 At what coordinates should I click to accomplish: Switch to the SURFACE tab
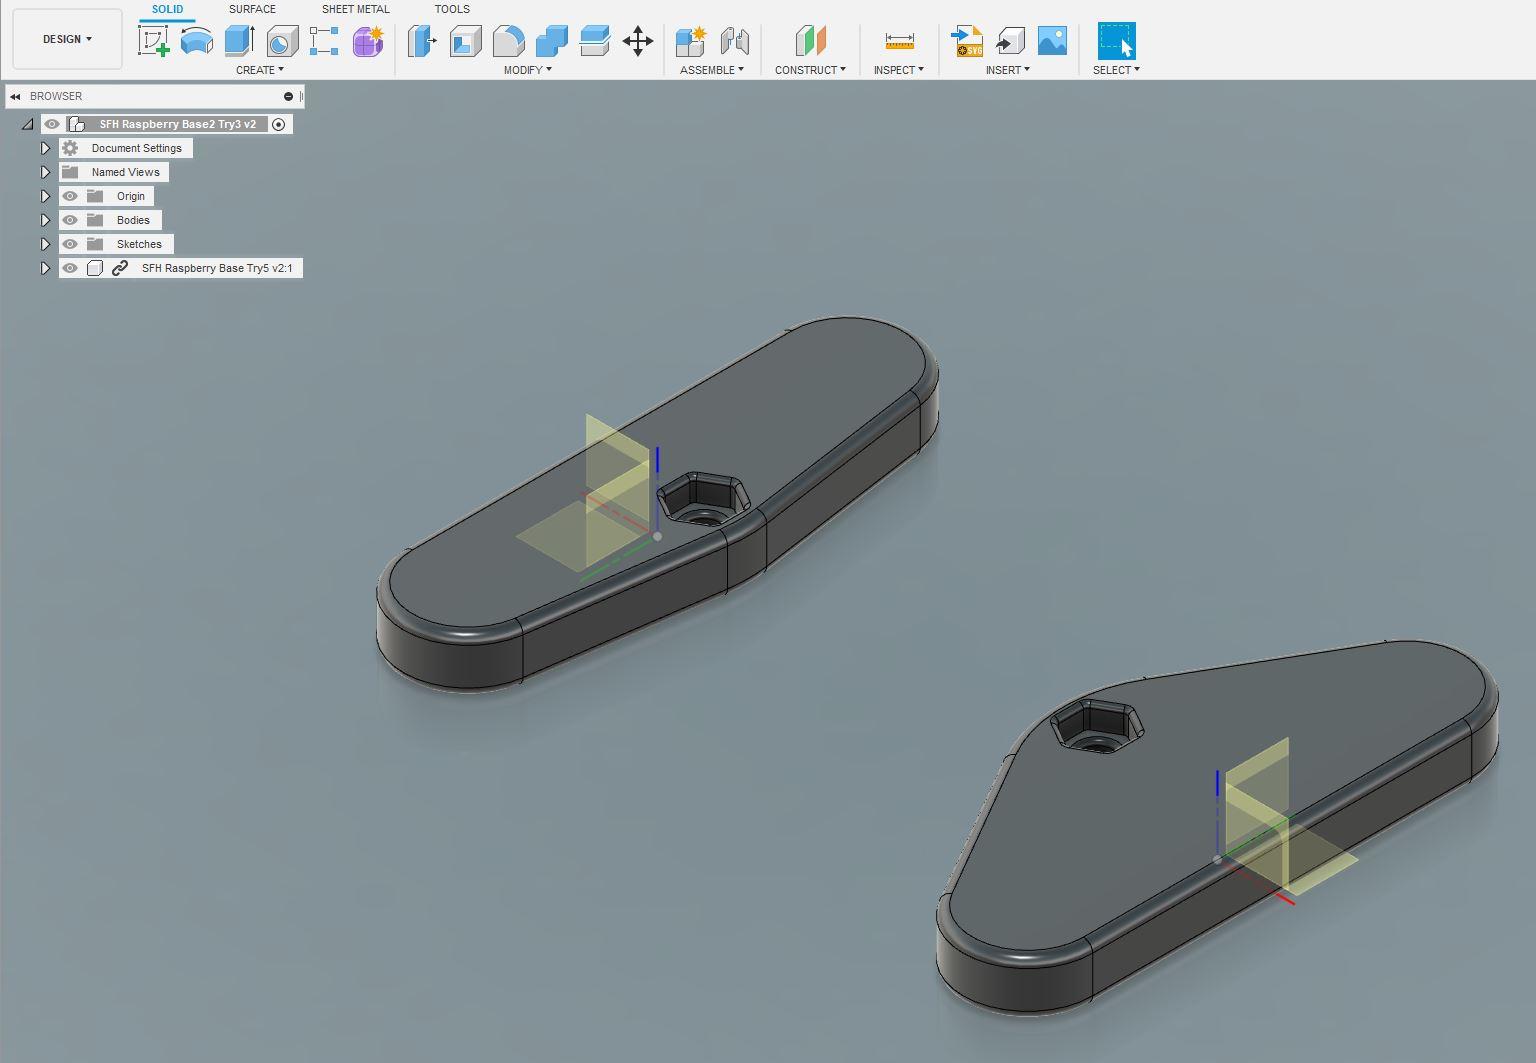click(x=252, y=9)
